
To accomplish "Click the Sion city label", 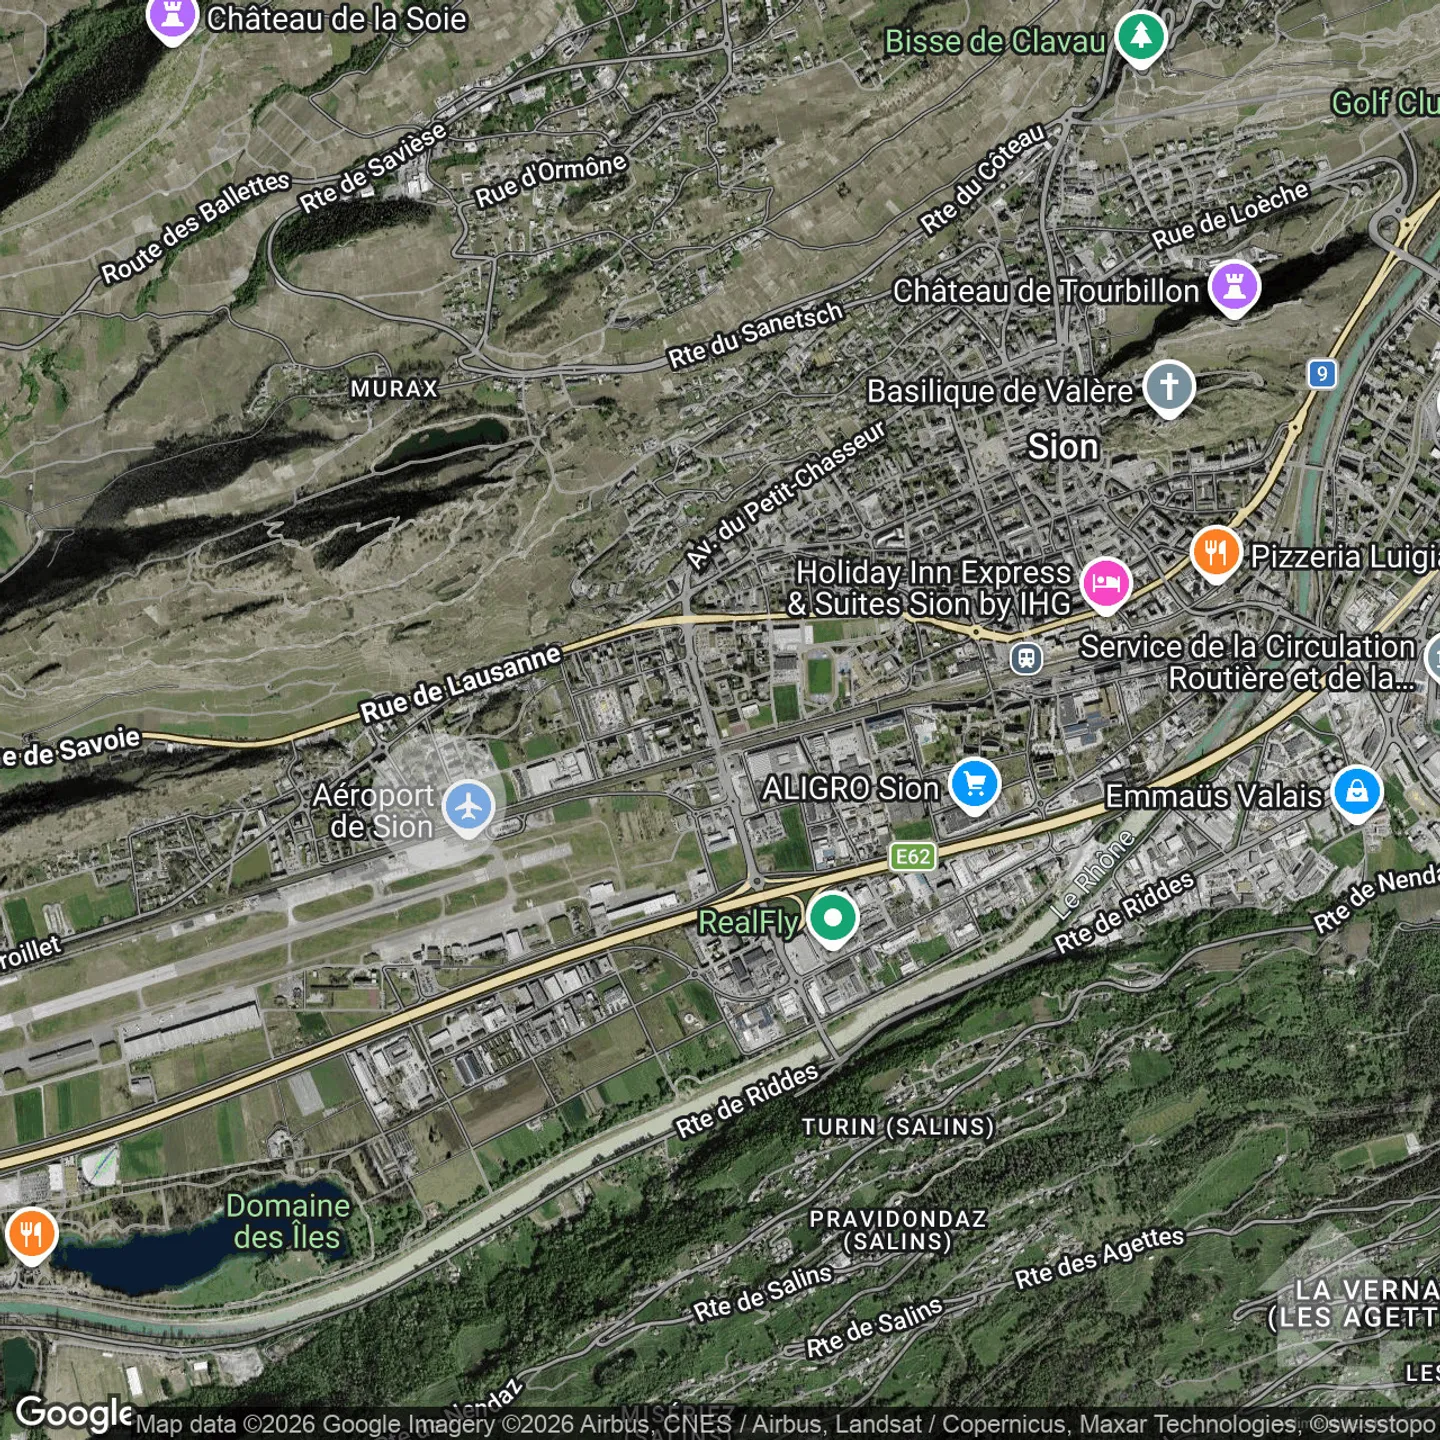I will coord(1063,447).
